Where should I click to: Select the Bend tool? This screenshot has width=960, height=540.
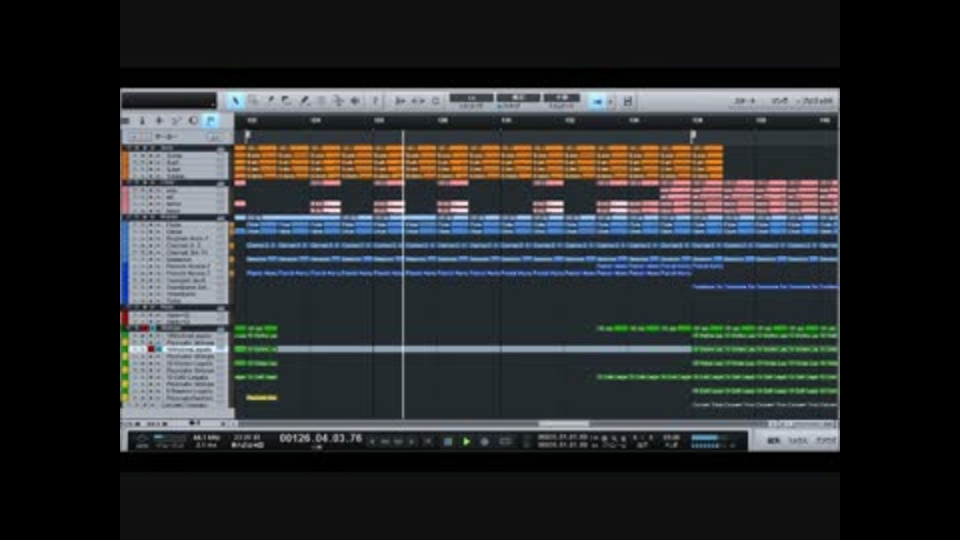pos(338,101)
